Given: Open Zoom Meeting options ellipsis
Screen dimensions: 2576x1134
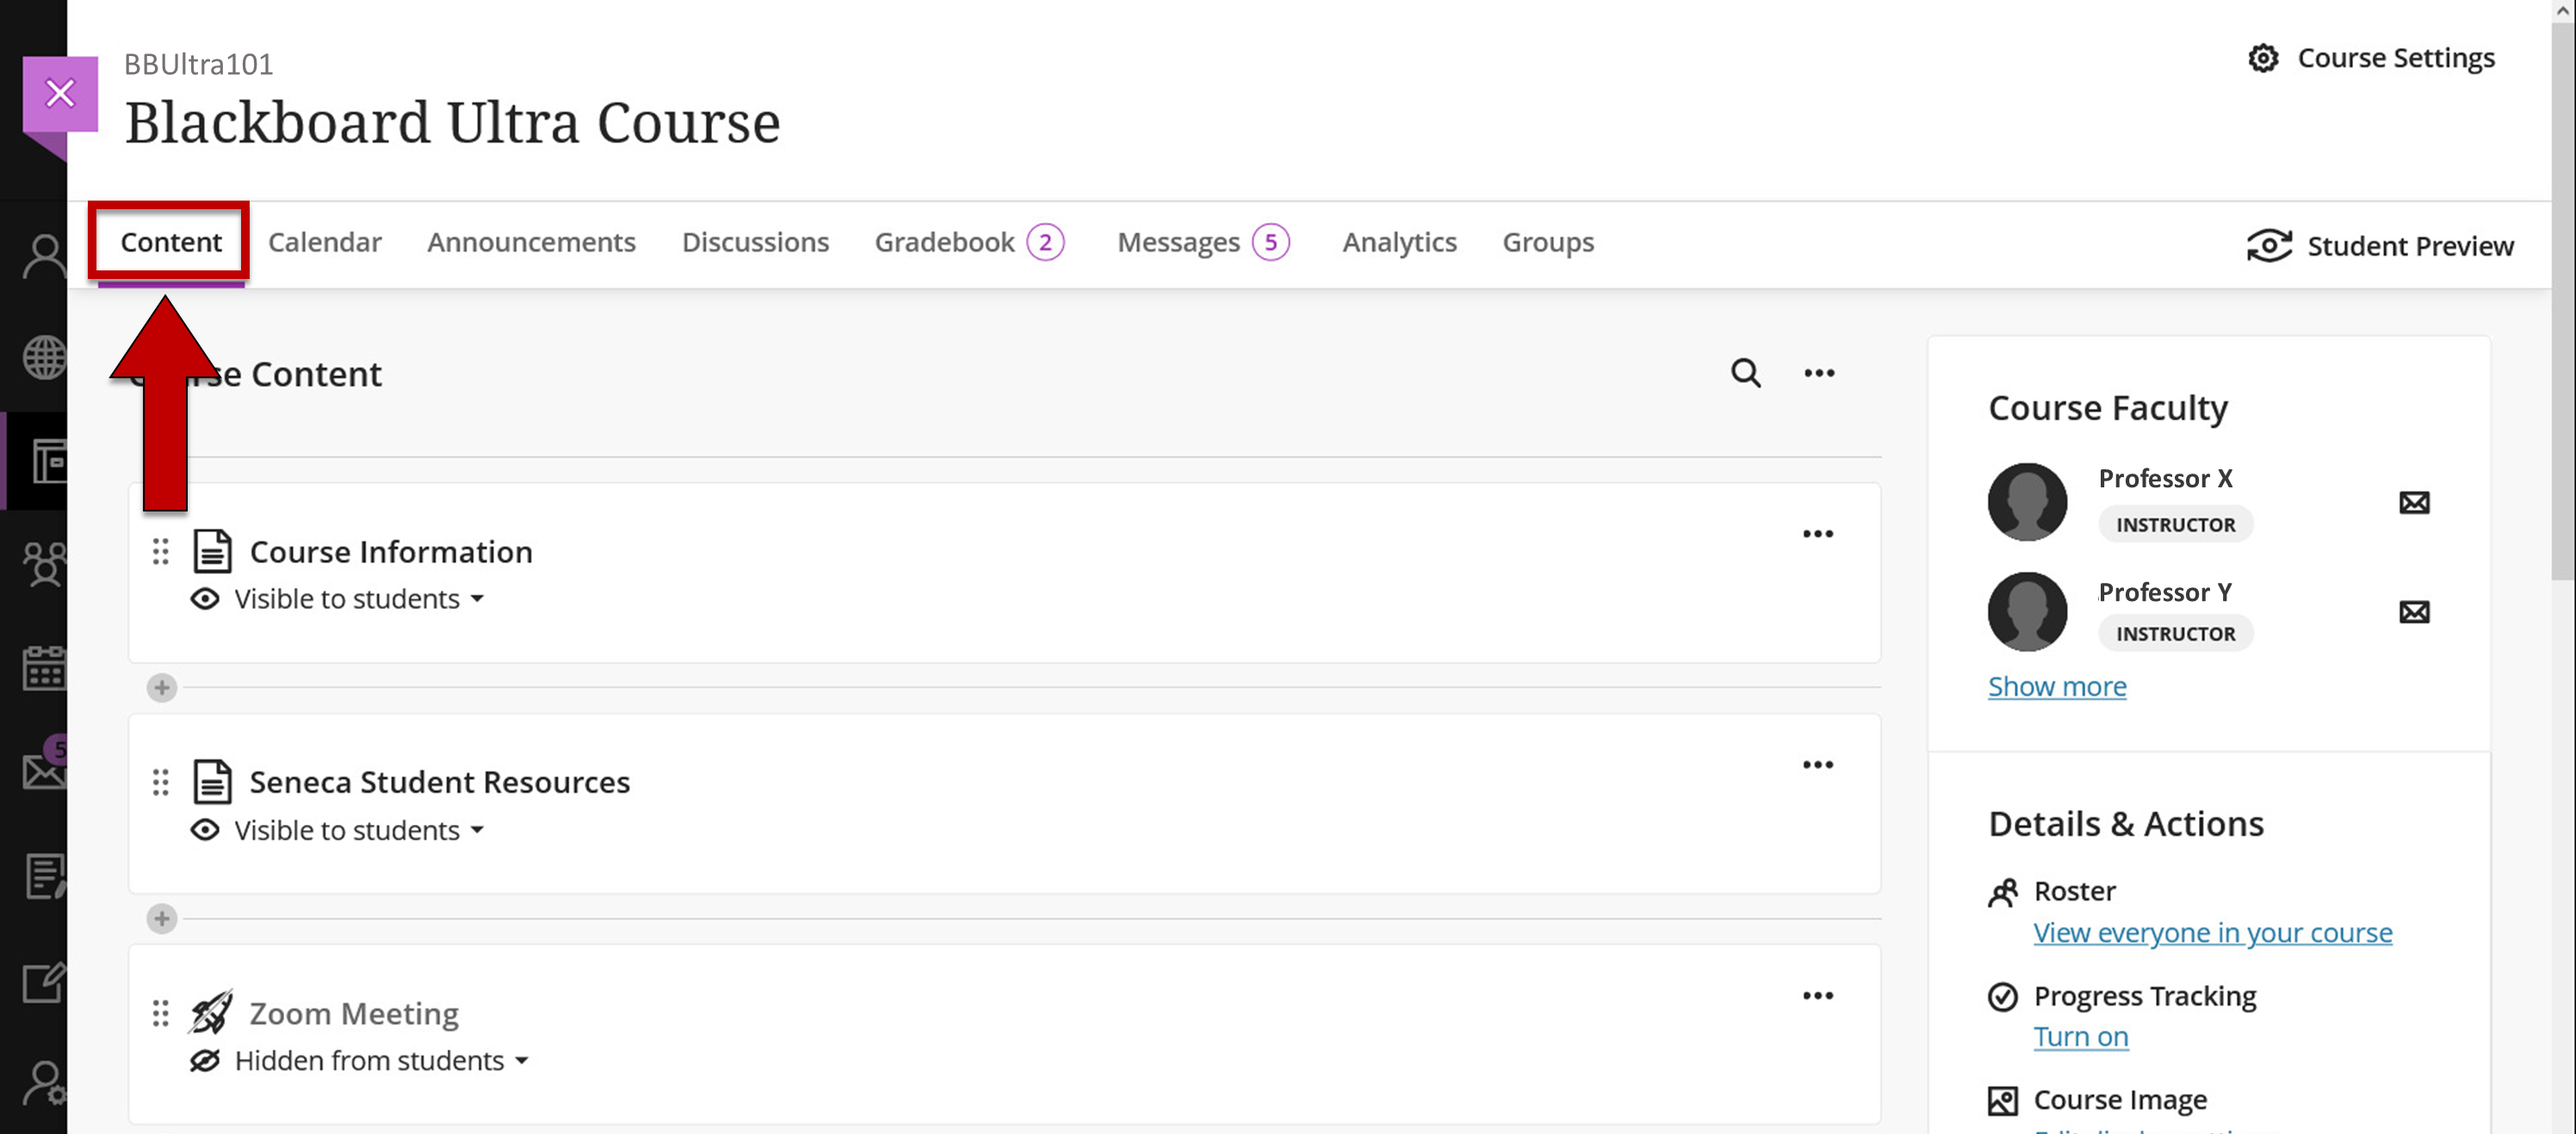Looking at the screenshot, I should pyautogui.click(x=1818, y=996).
